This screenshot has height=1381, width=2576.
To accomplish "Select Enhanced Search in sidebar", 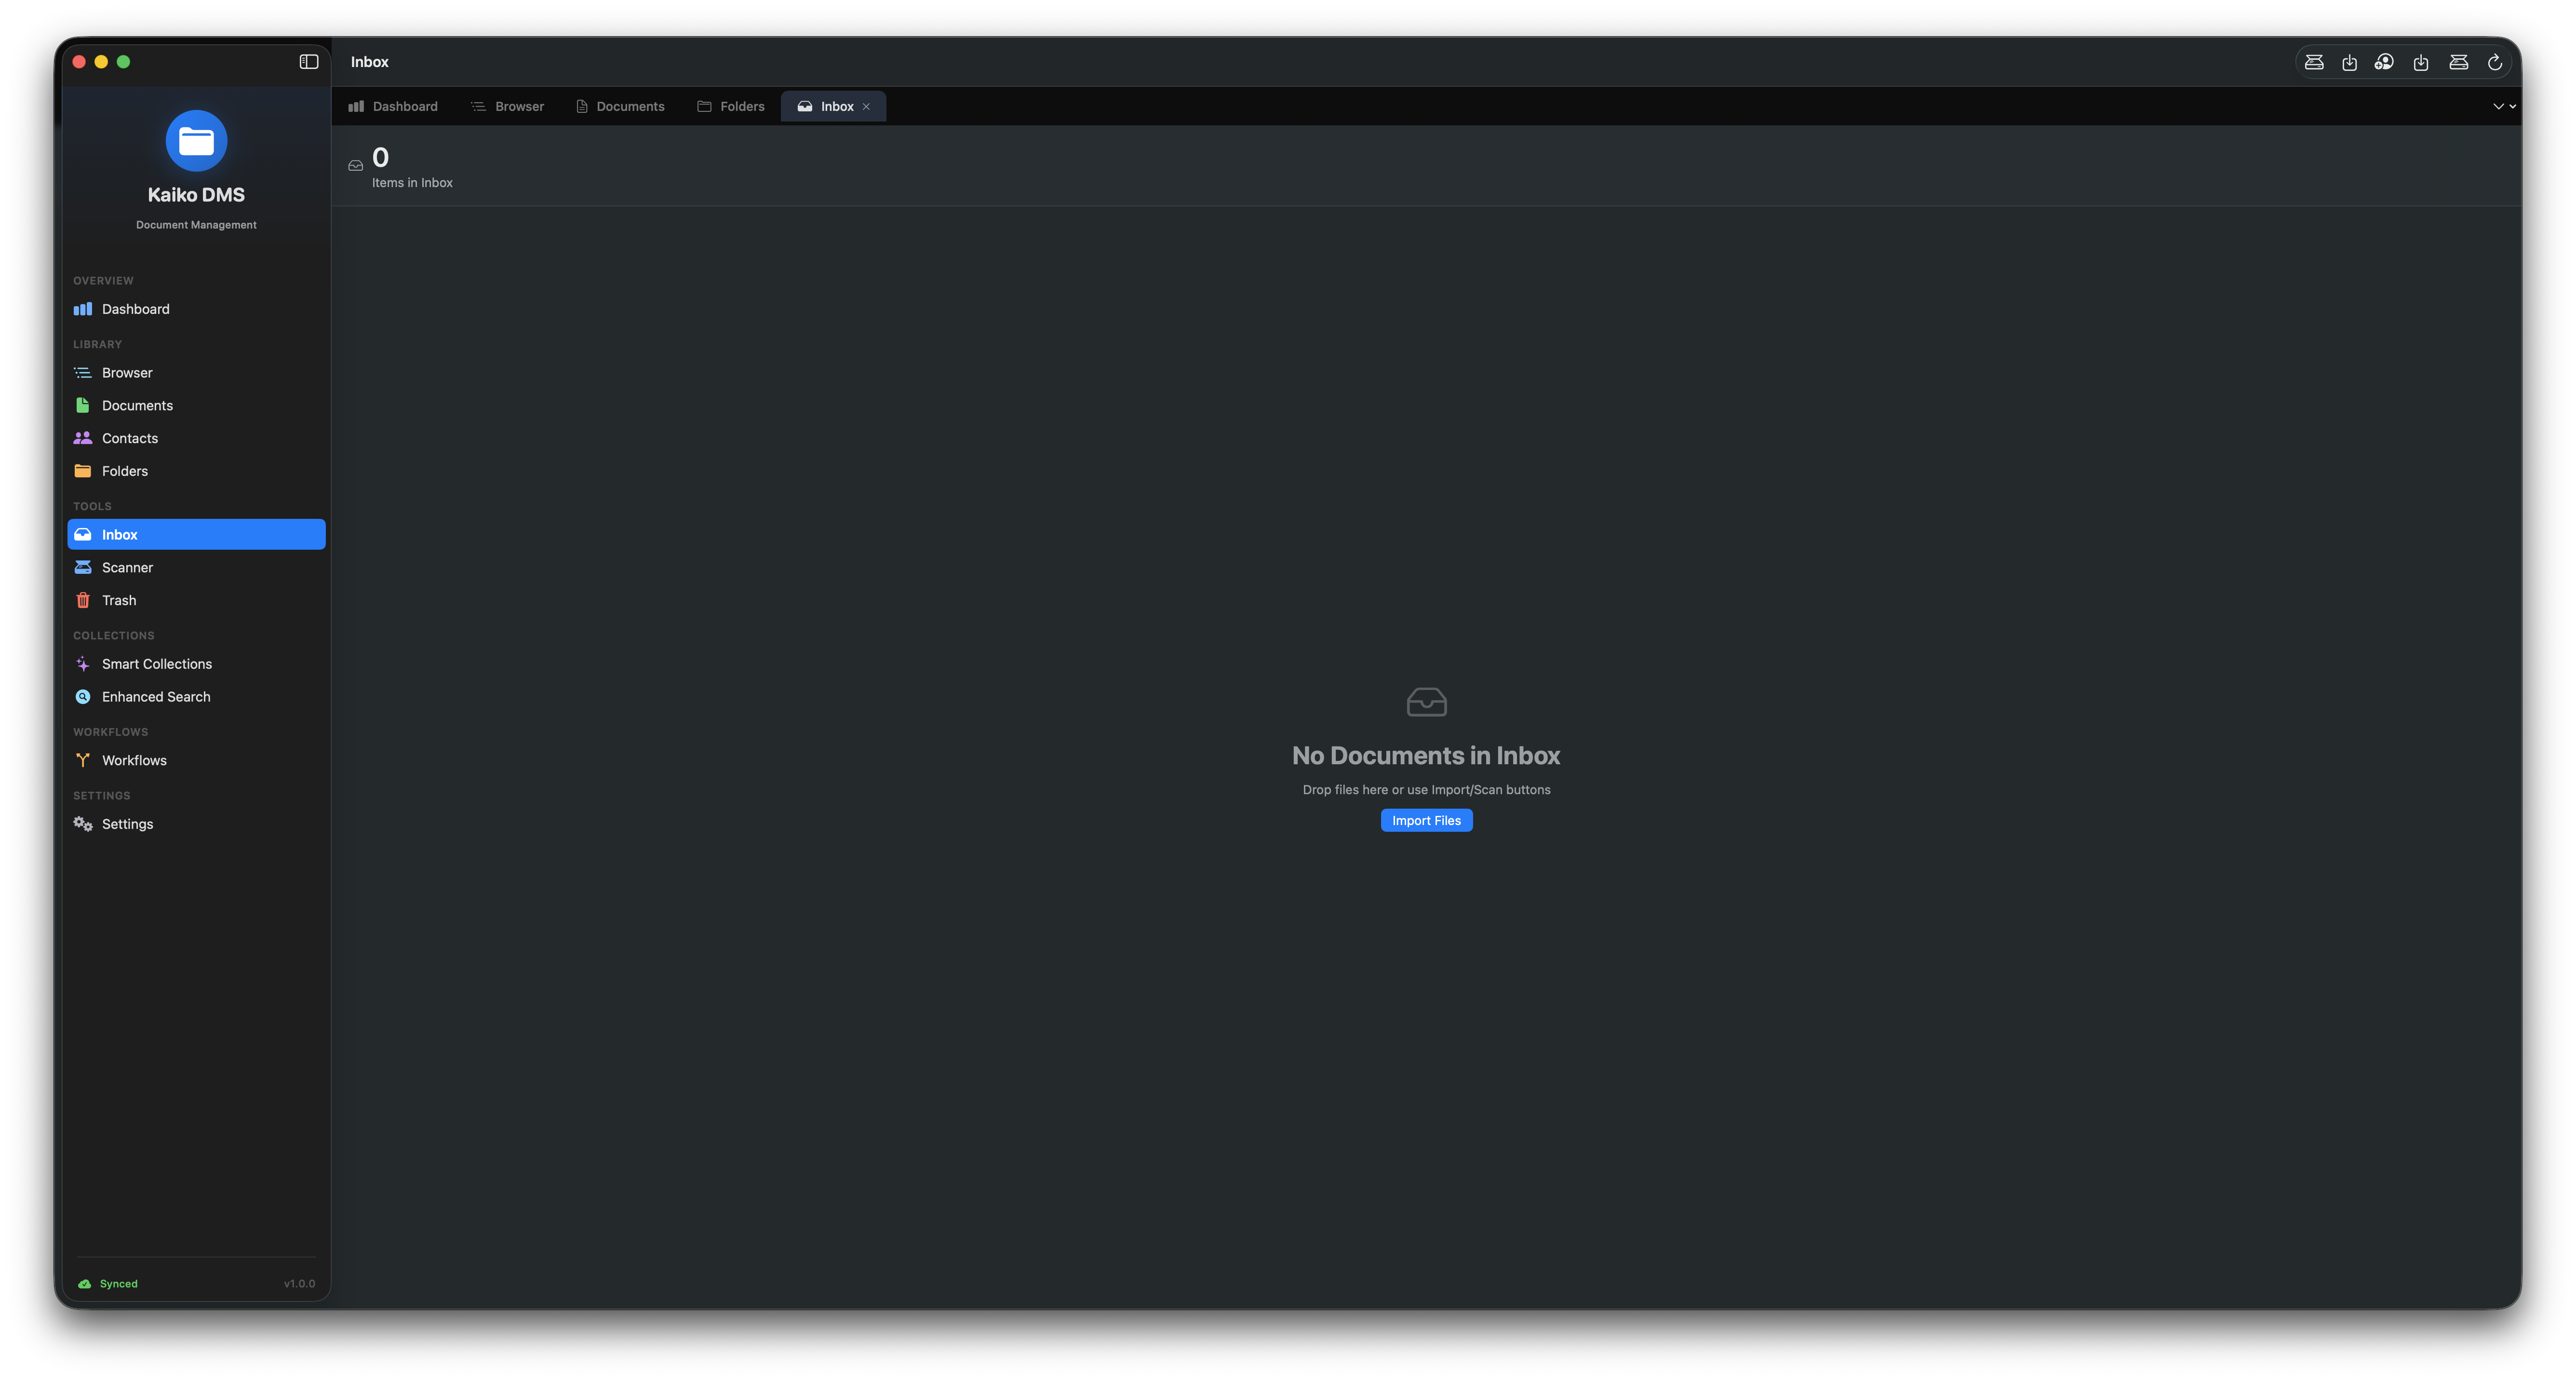I will click(155, 697).
